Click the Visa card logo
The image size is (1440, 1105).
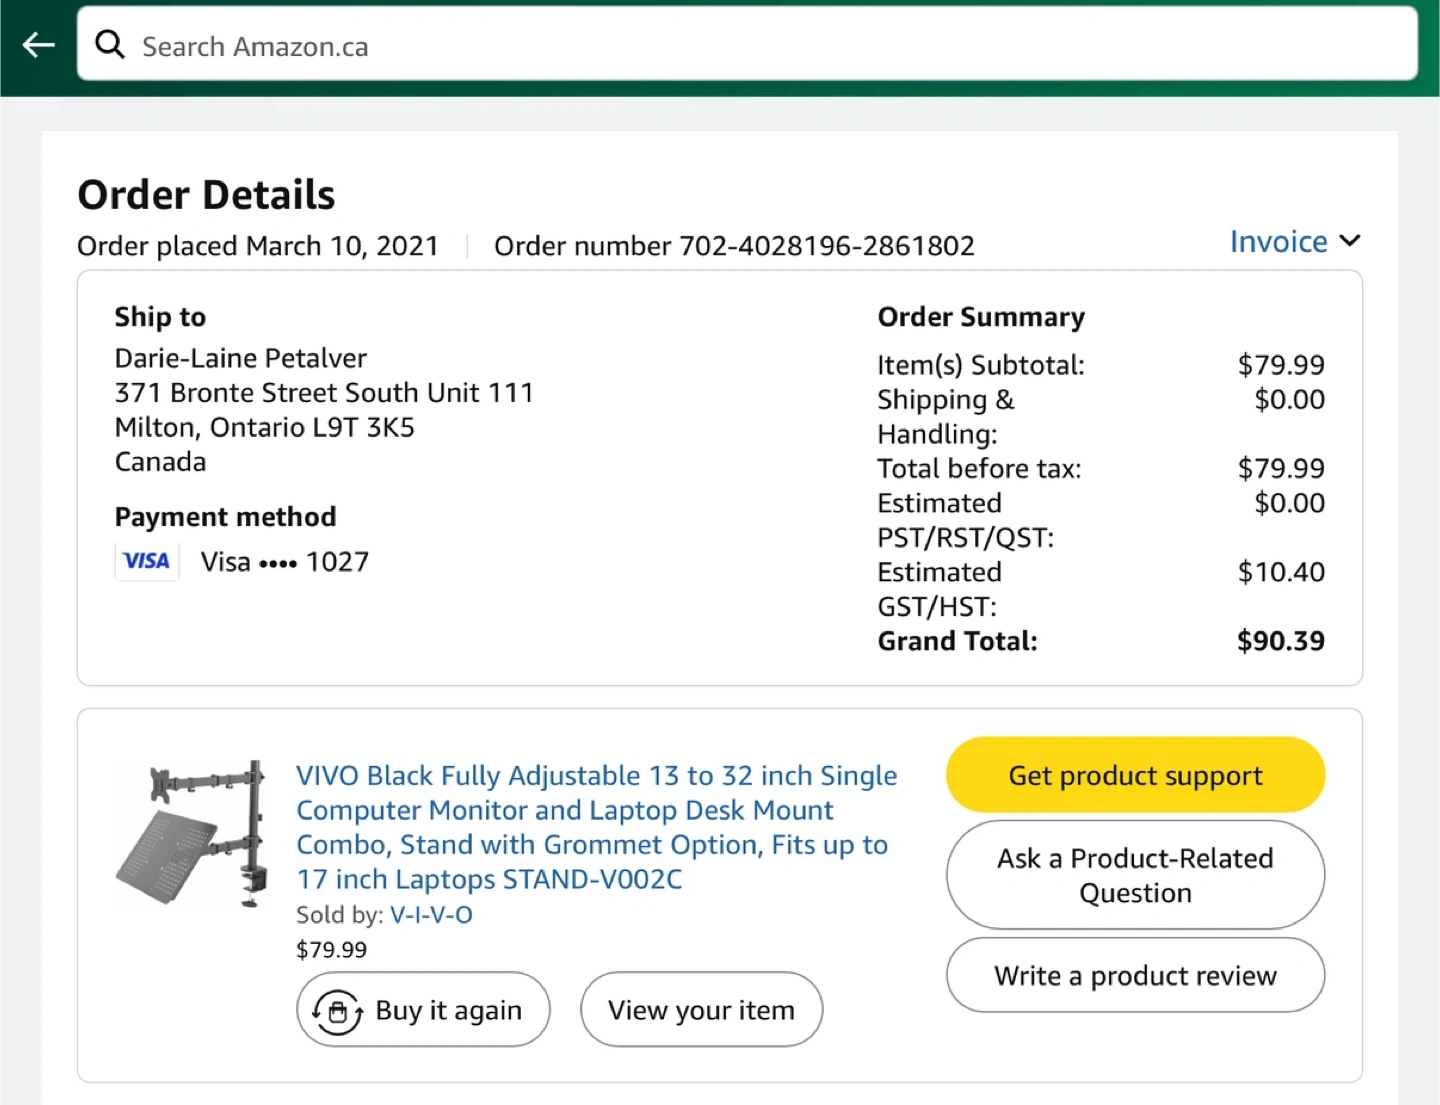point(146,561)
